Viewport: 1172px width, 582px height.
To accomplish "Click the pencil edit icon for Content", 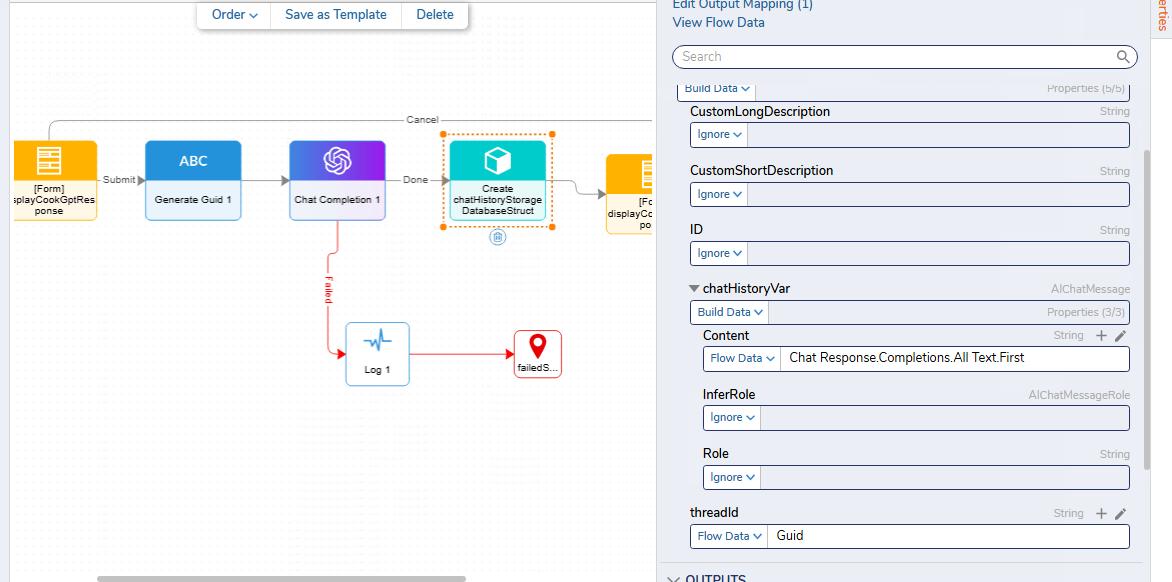I will coord(1120,336).
